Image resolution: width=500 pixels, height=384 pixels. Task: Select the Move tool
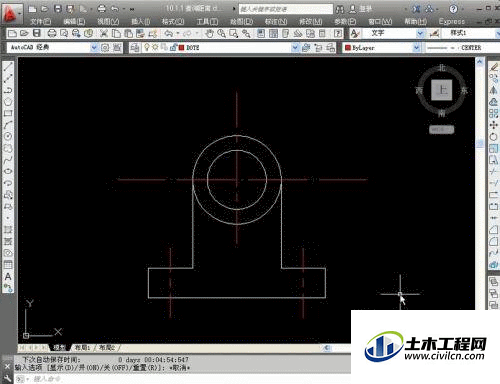[494, 125]
